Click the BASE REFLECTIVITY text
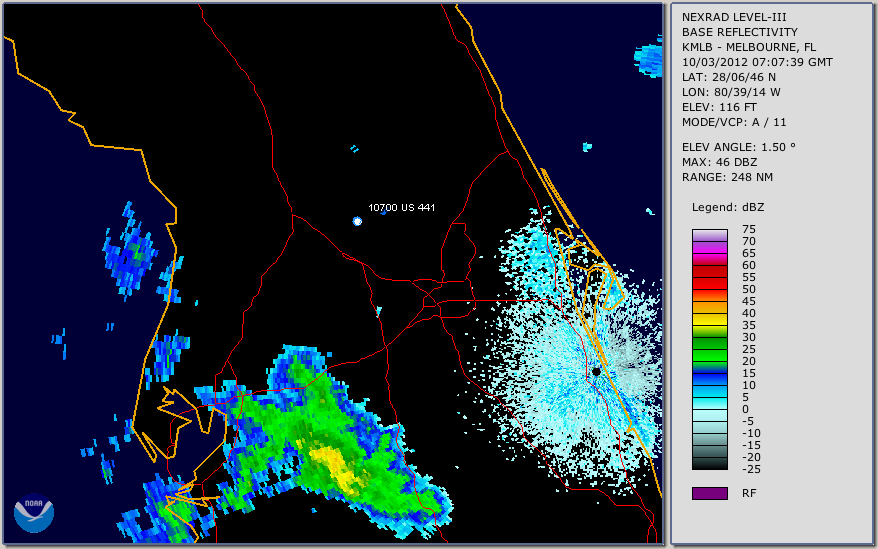This screenshot has width=878, height=549. 739,32
